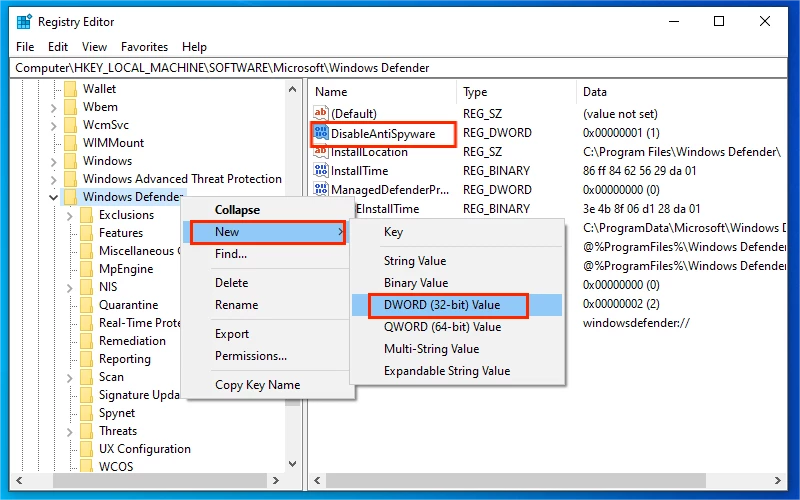Click the windowsdefender:// data value
The image size is (800, 500).
tap(636, 323)
